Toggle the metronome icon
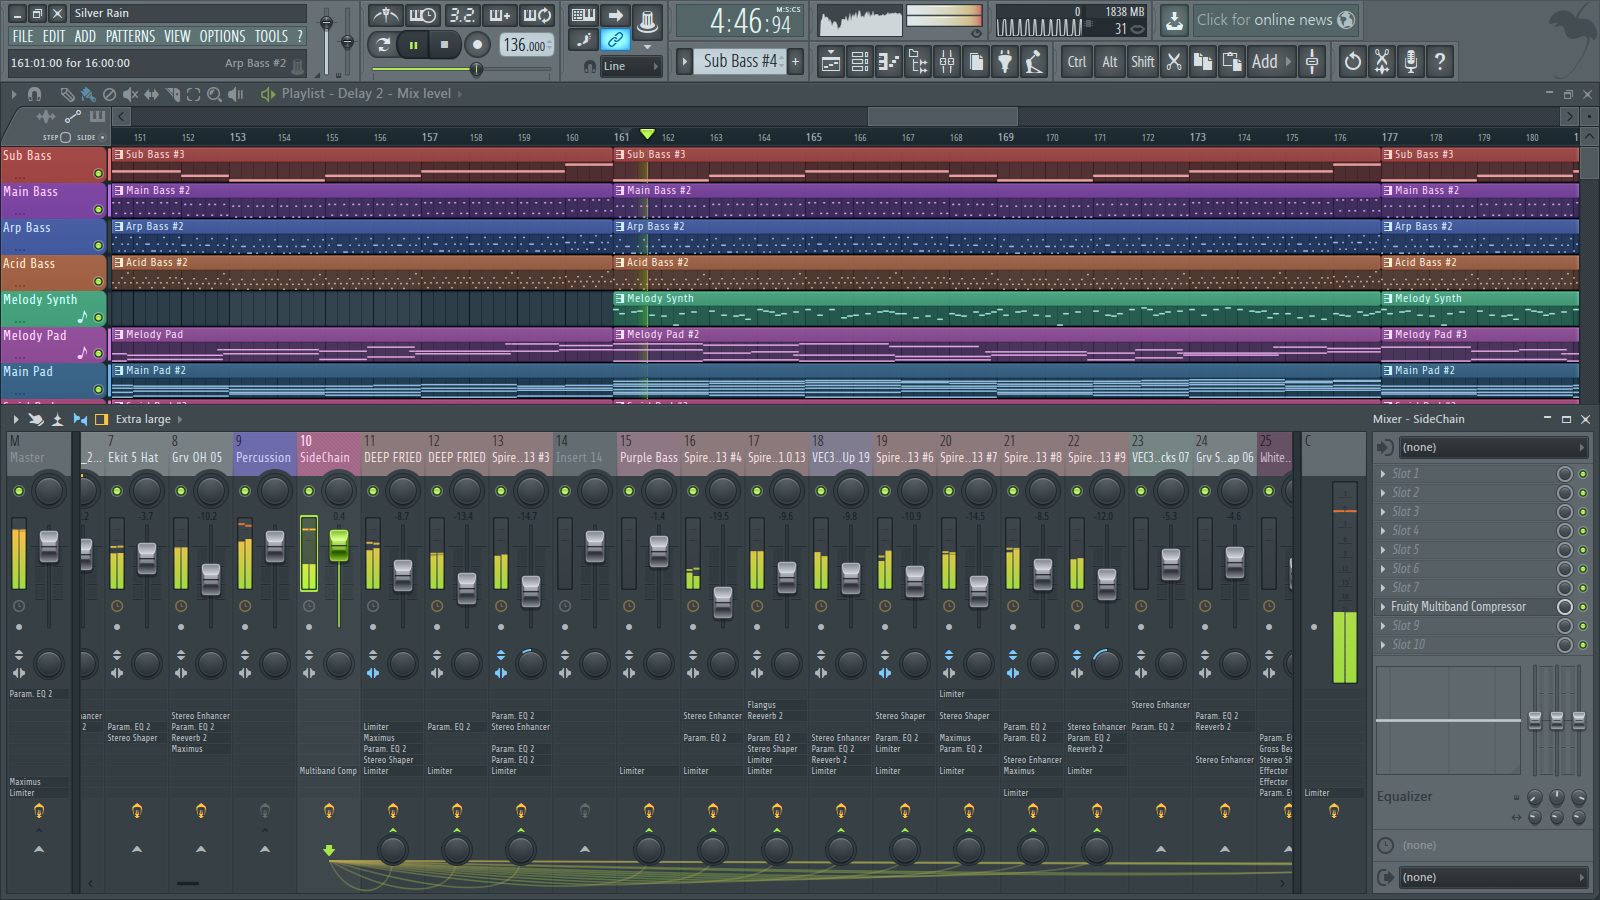This screenshot has height=900, width=1600. pos(385,16)
